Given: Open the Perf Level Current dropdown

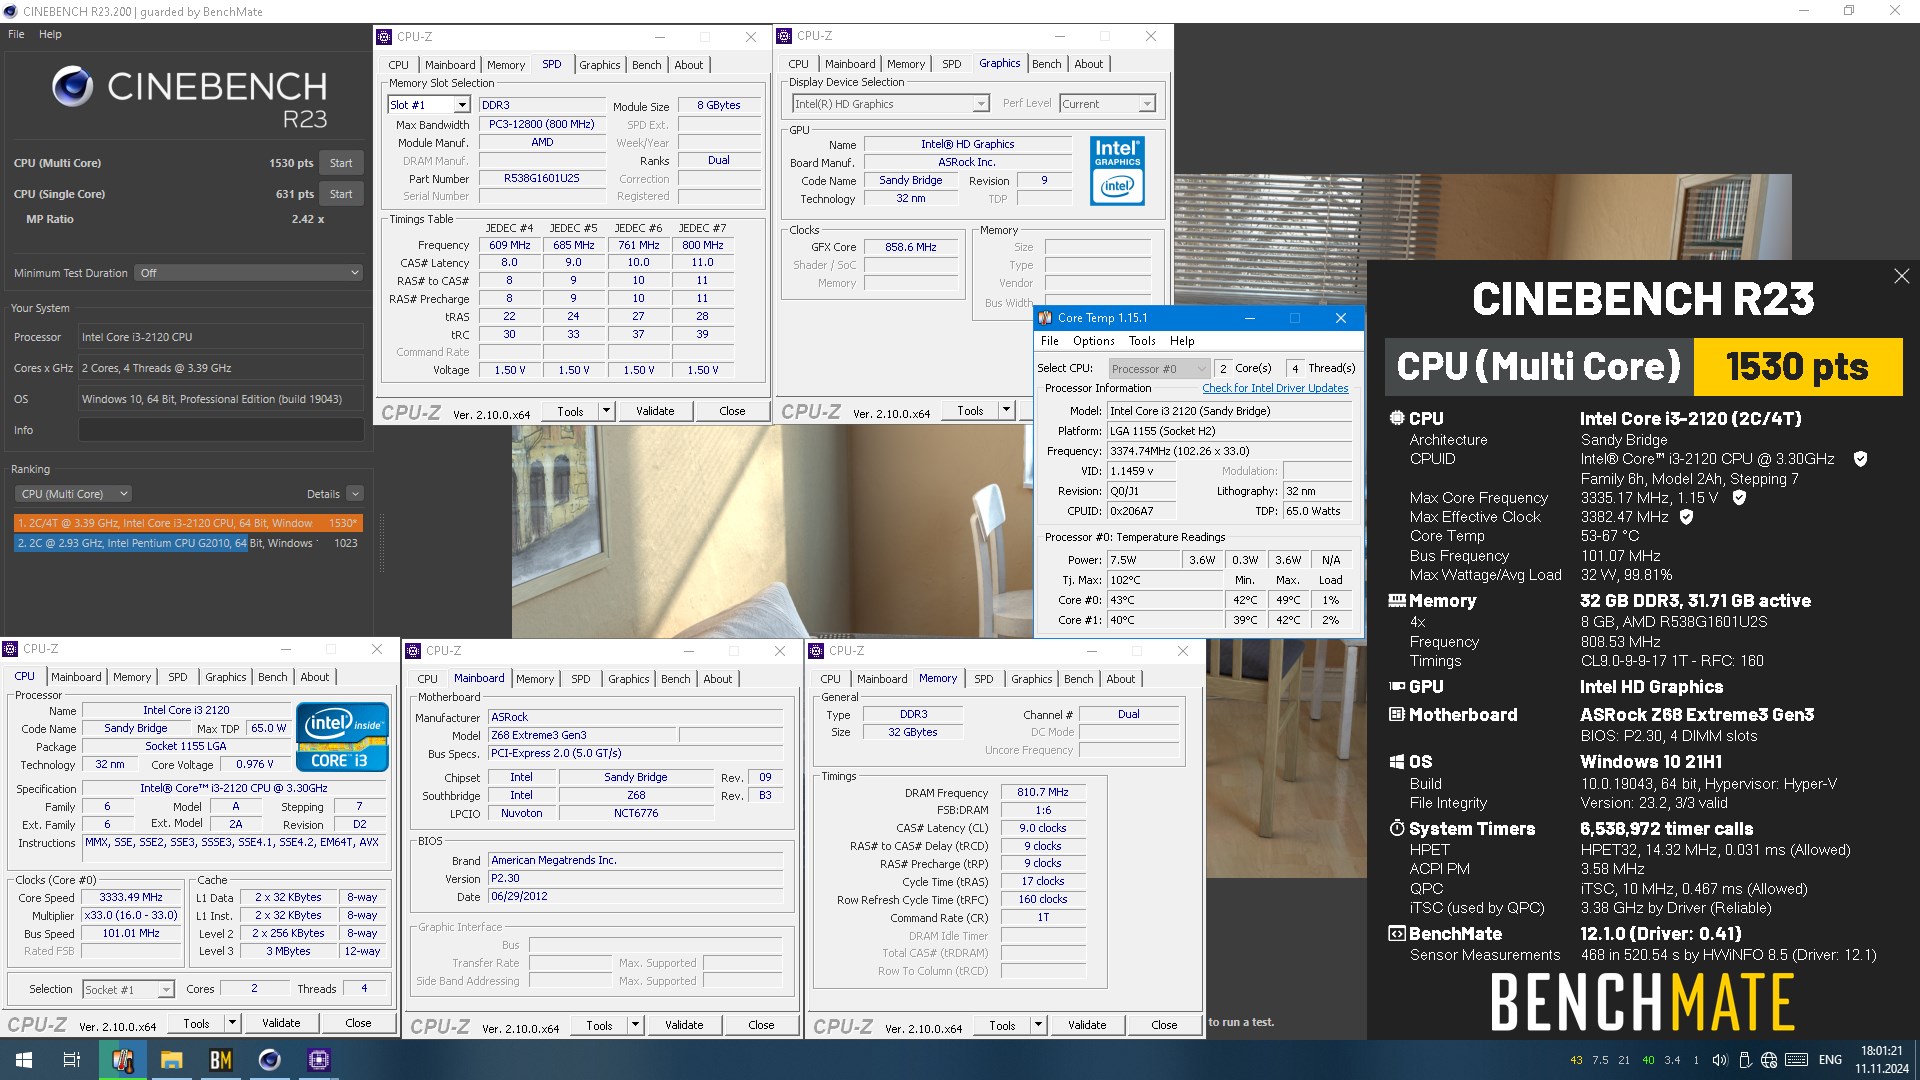Looking at the screenshot, I should click(1146, 104).
